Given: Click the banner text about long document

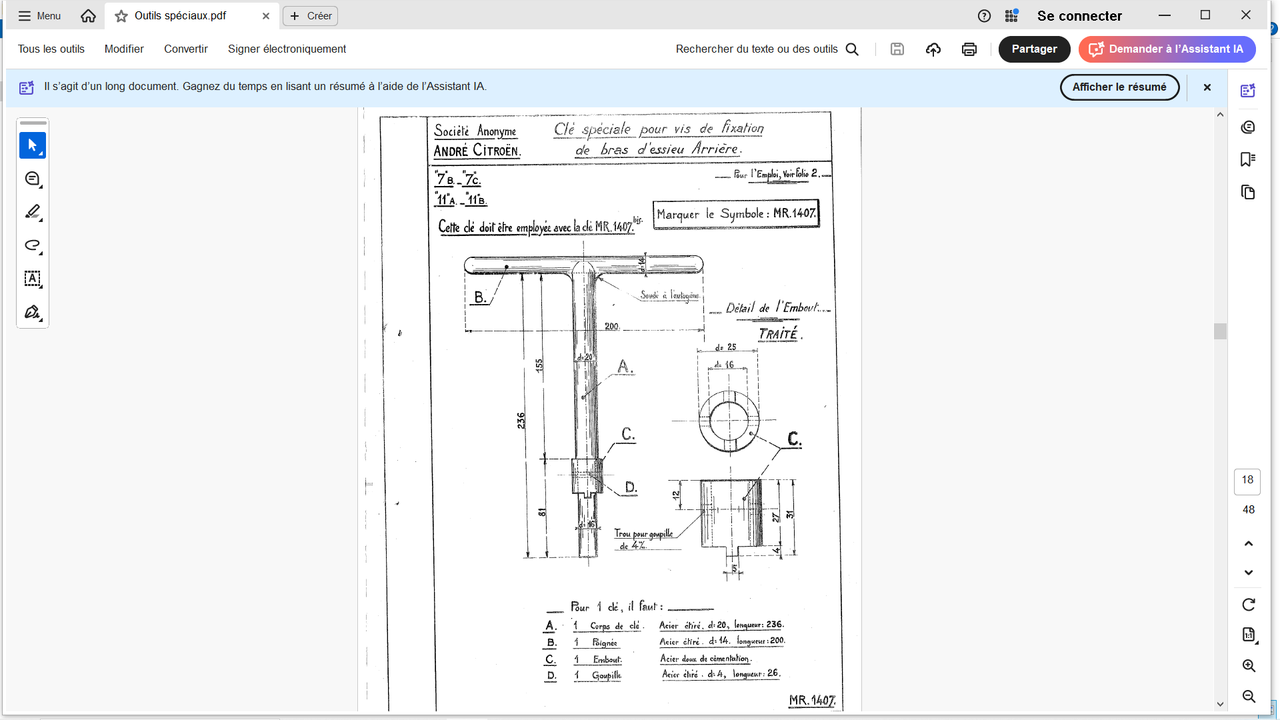Looking at the screenshot, I should [x=265, y=87].
